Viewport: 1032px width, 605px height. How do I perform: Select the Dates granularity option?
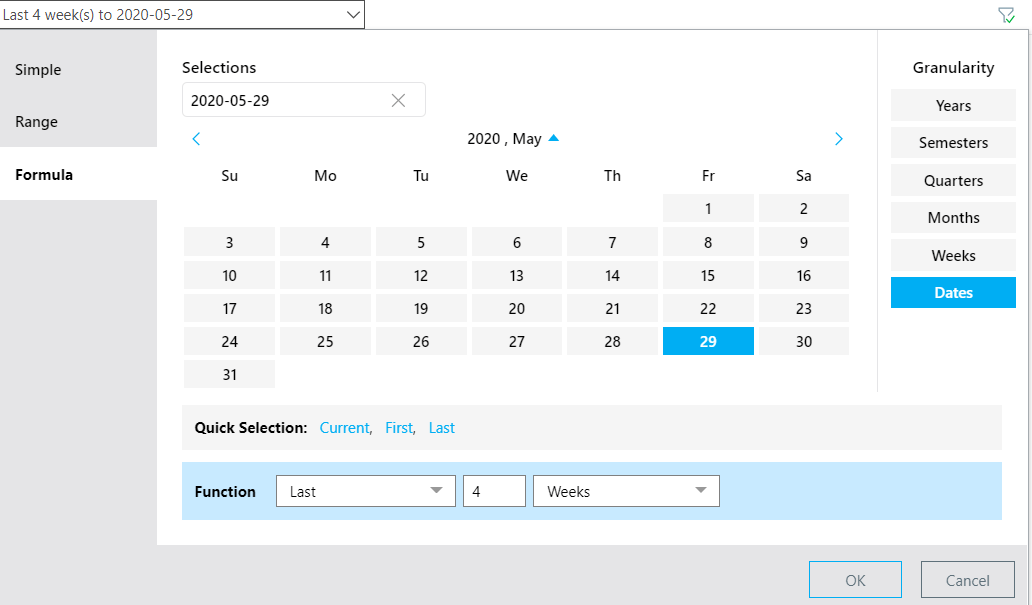[953, 292]
